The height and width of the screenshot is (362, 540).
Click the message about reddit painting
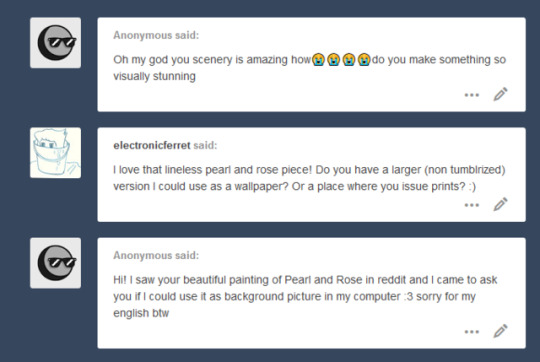coord(305,296)
